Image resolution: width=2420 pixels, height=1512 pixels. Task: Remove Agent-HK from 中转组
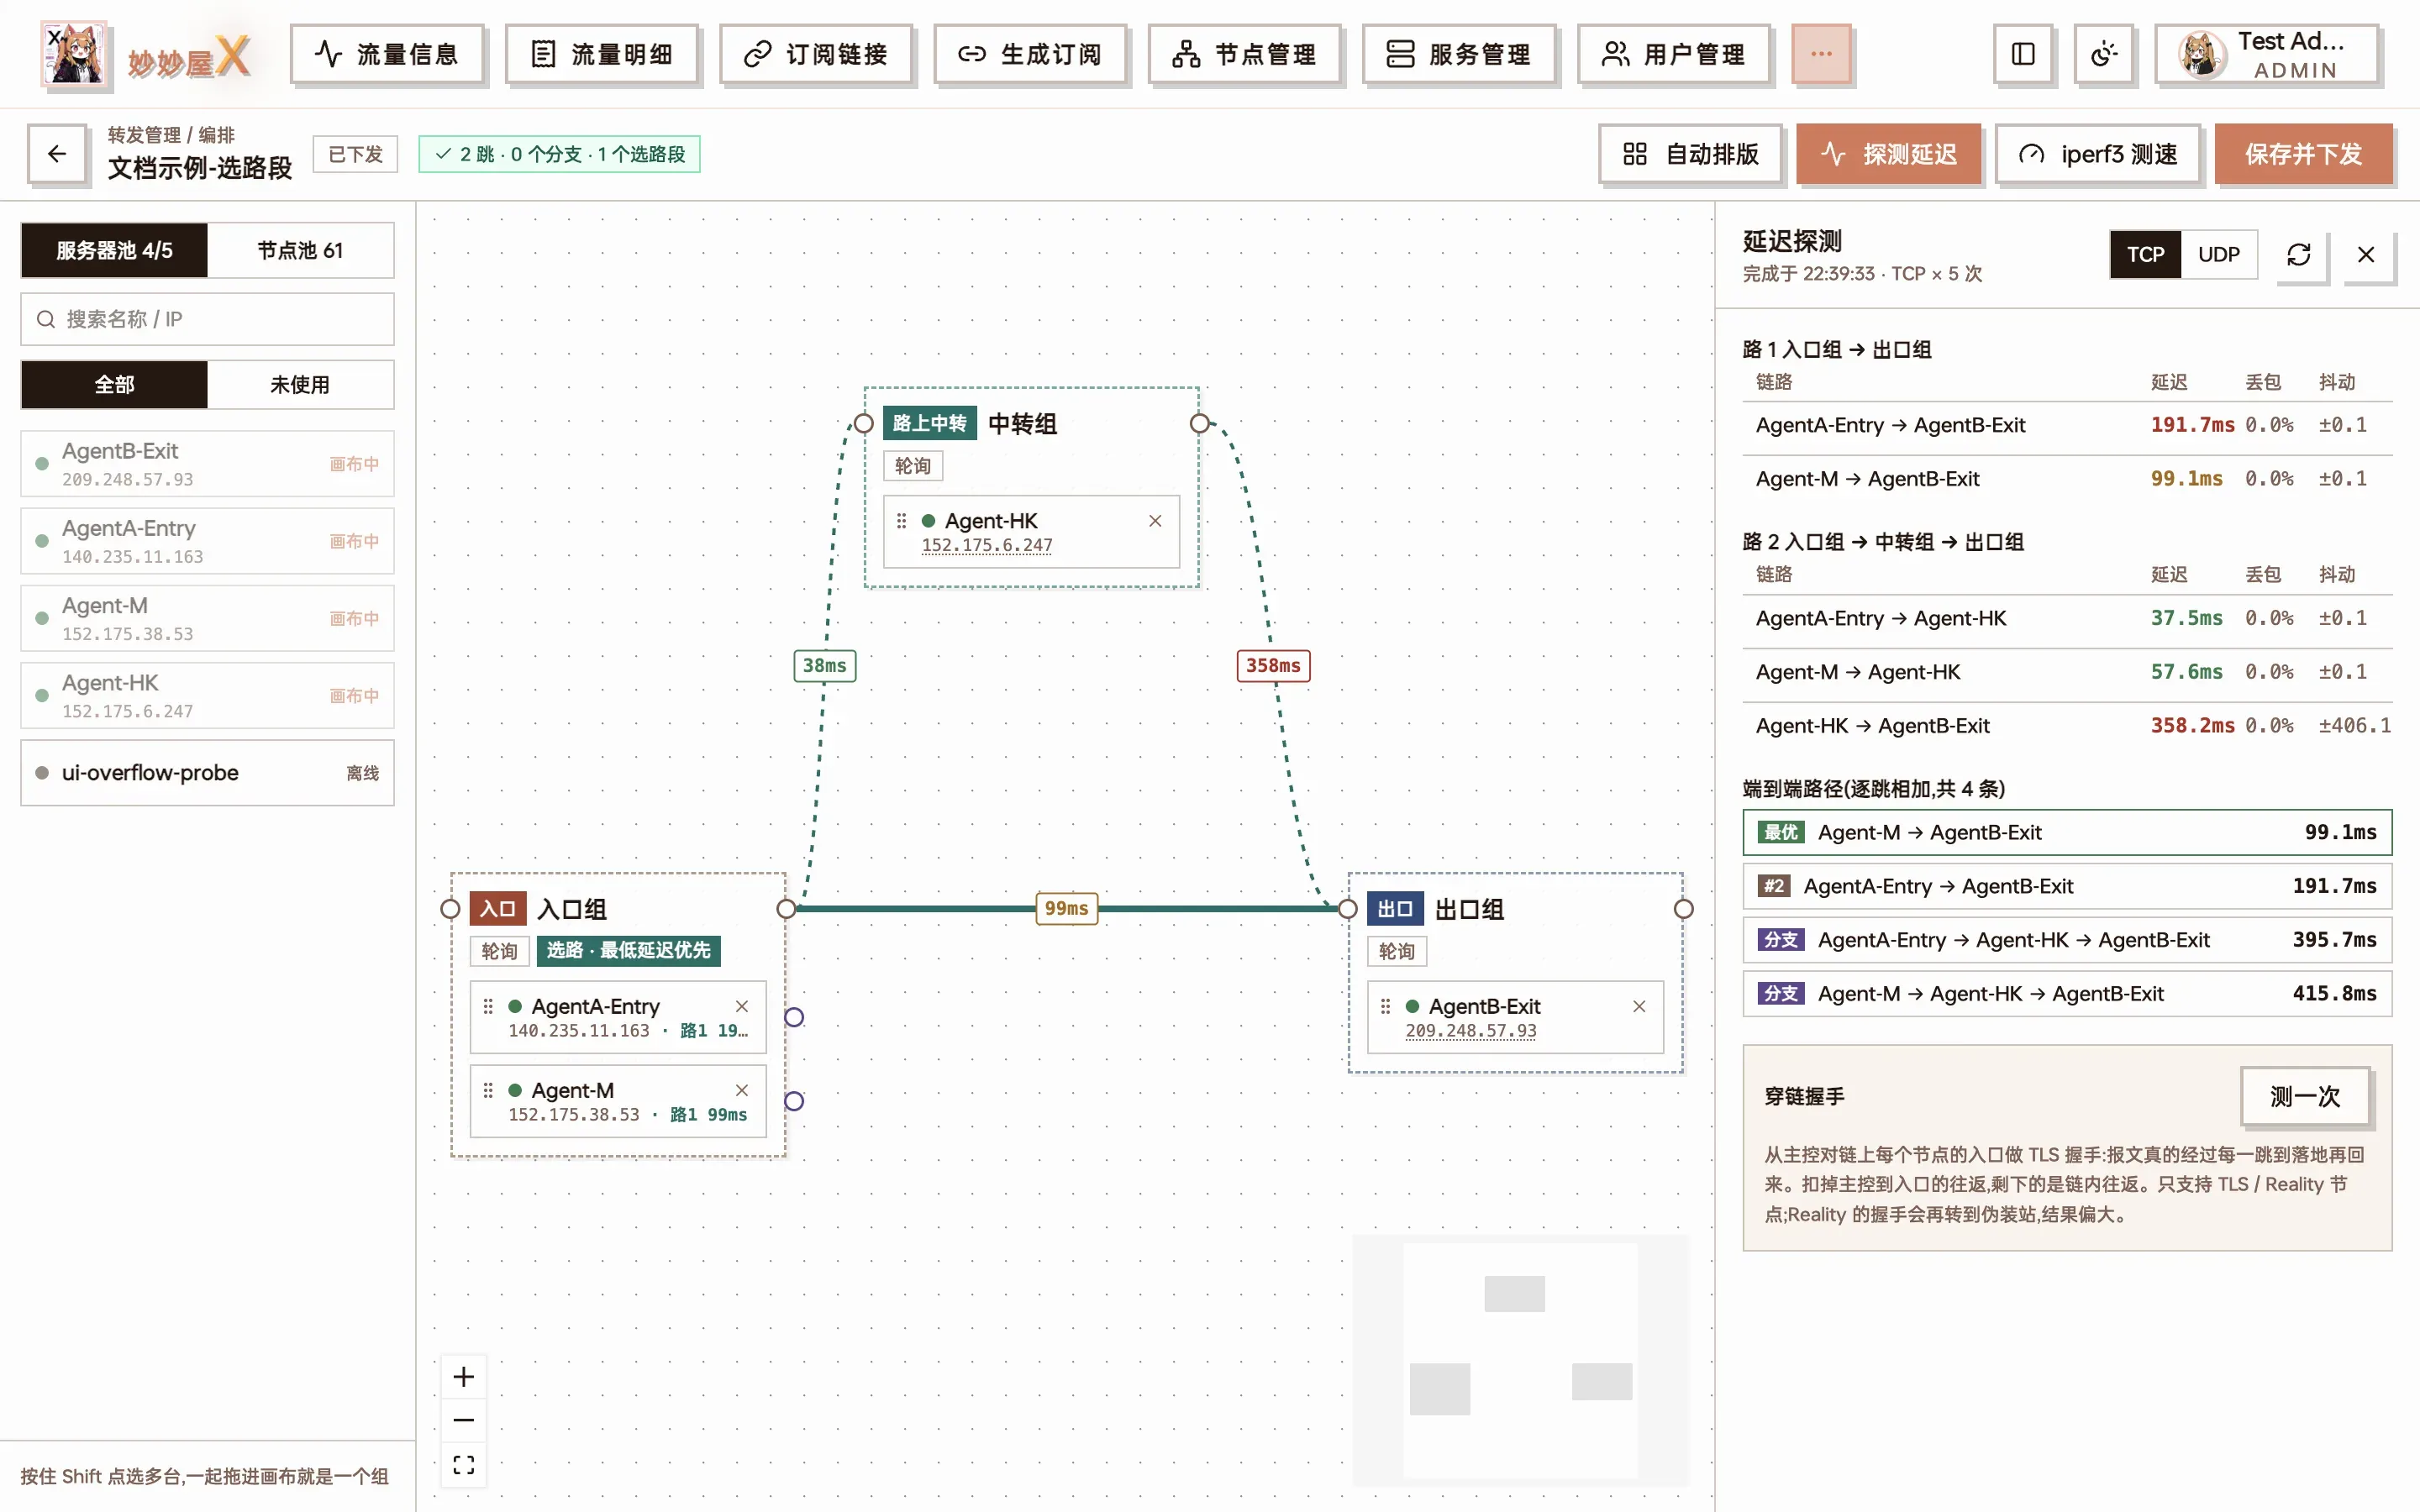(1155, 521)
